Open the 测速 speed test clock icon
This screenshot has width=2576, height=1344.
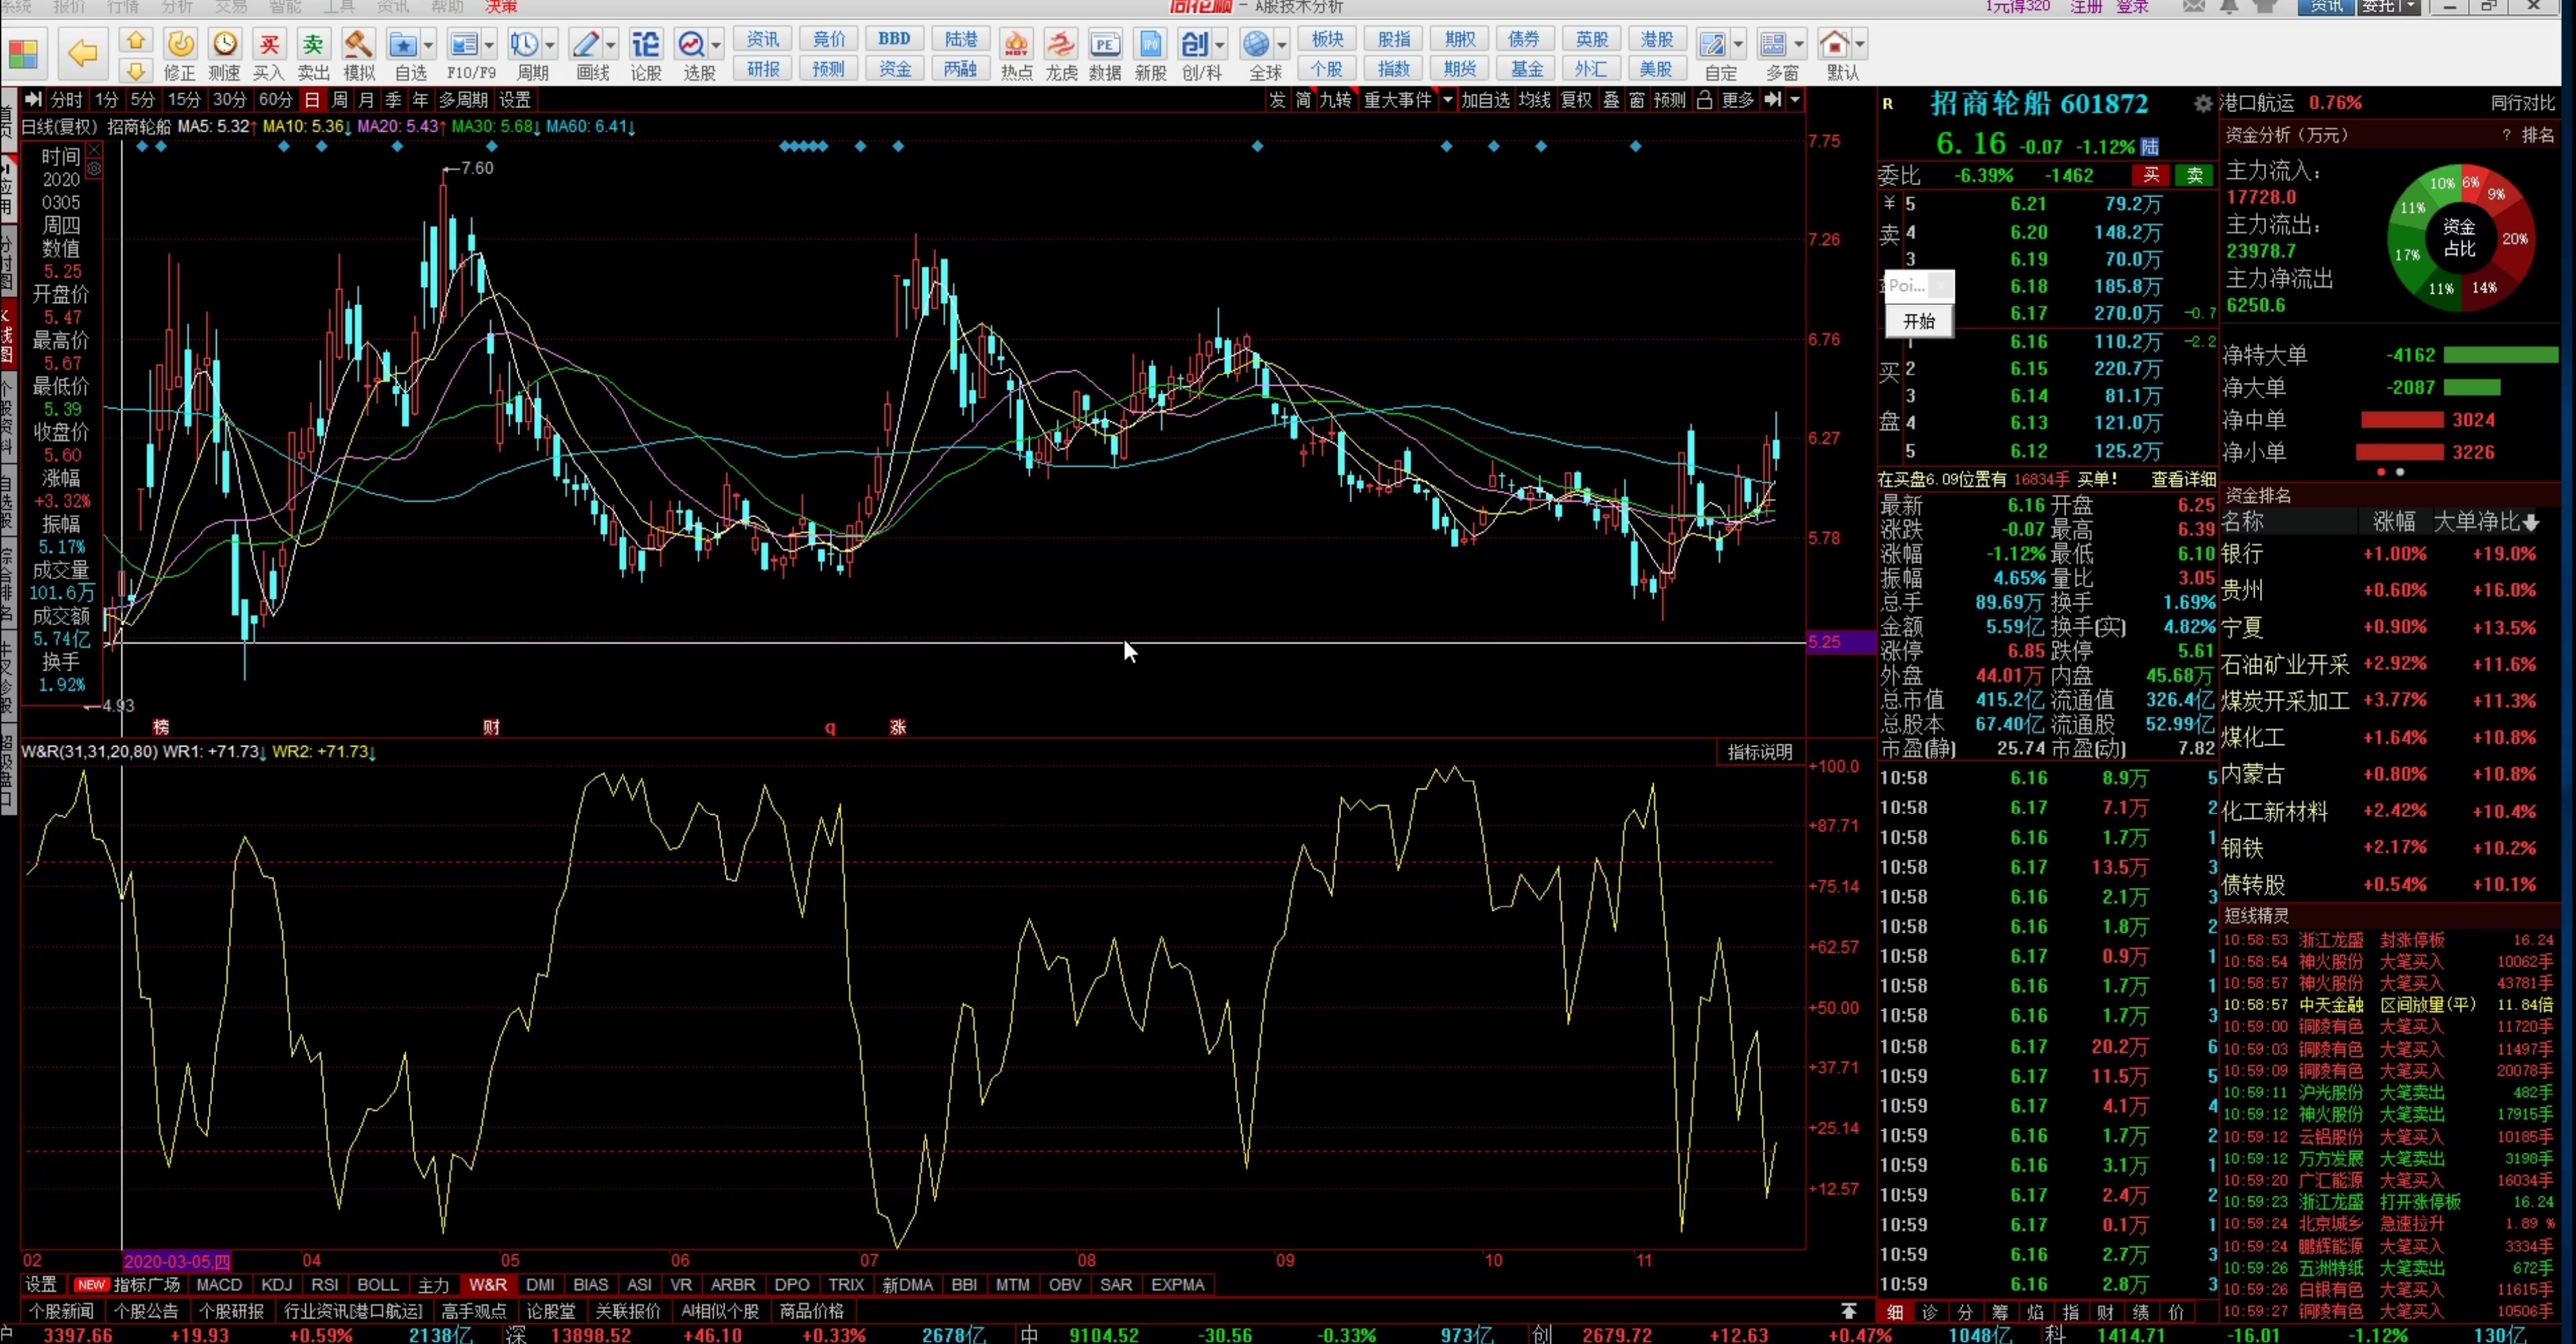224,55
